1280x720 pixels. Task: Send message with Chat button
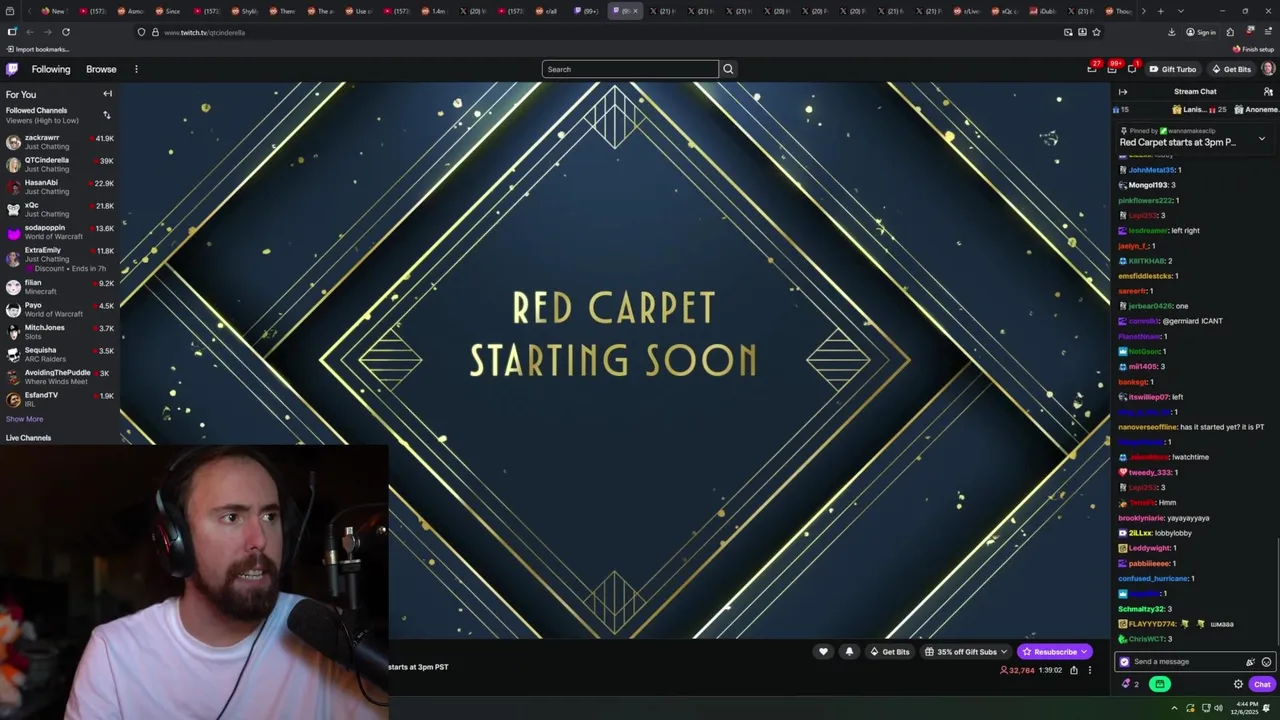[1262, 684]
